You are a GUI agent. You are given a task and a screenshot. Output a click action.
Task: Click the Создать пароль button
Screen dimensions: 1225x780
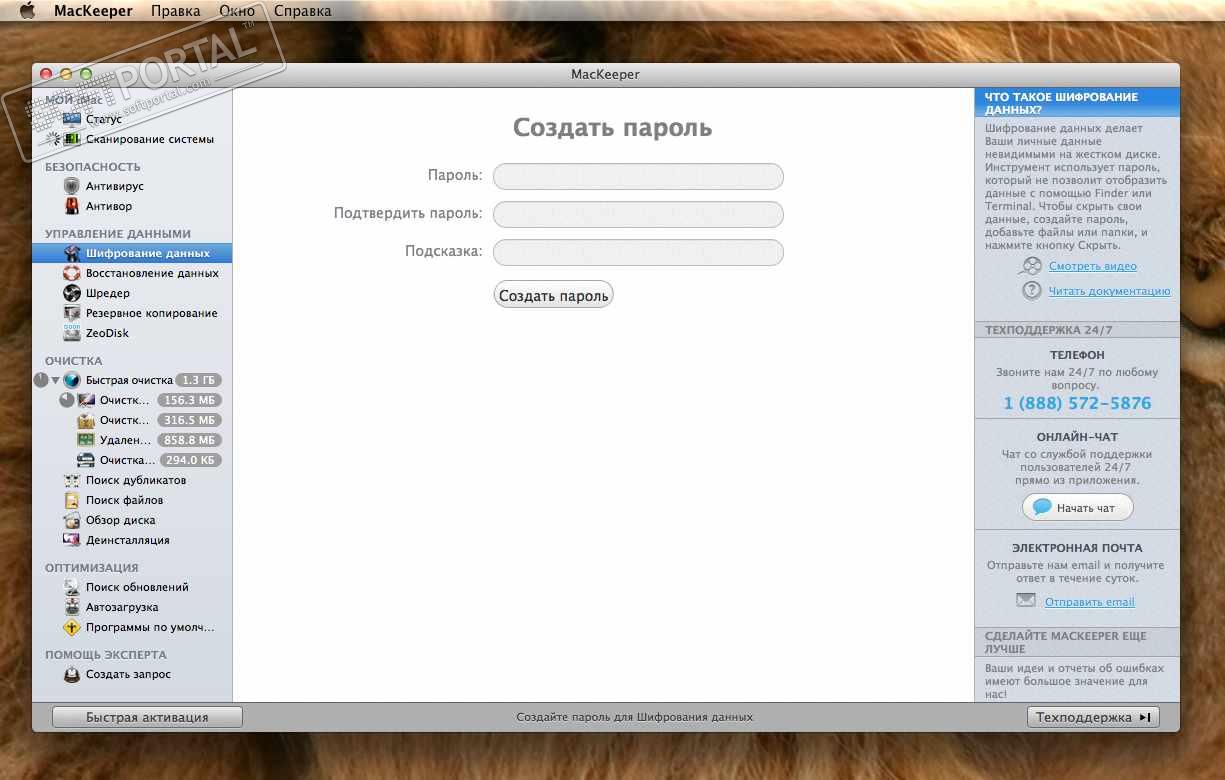[x=553, y=295]
